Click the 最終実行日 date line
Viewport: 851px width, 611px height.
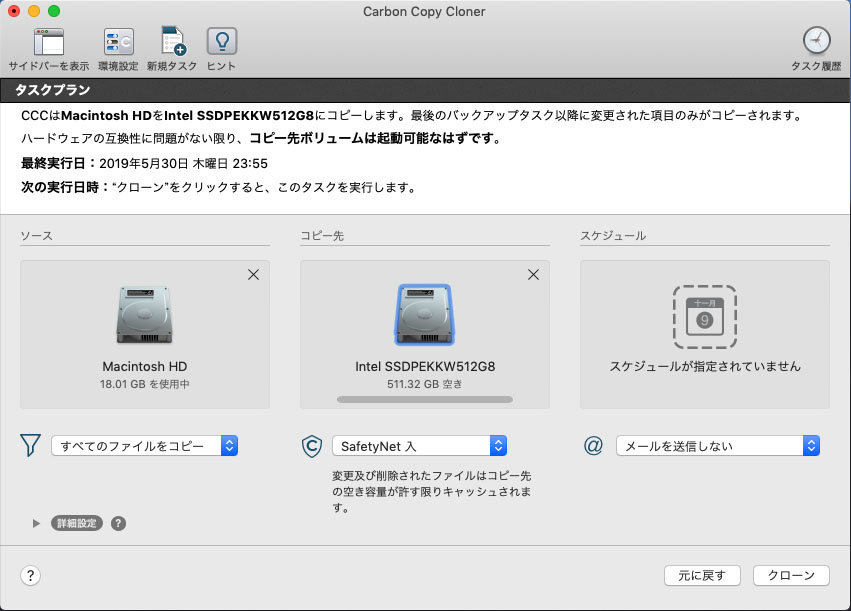pos(144,163)
